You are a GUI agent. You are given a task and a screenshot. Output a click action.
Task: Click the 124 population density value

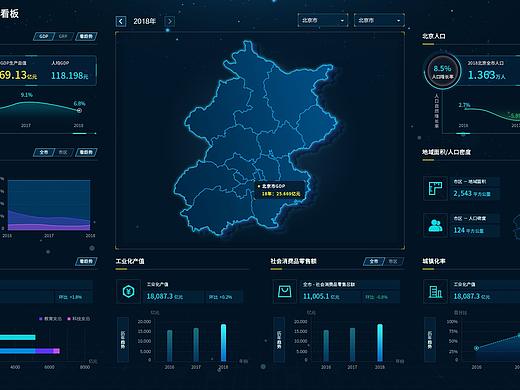[468, 230]
